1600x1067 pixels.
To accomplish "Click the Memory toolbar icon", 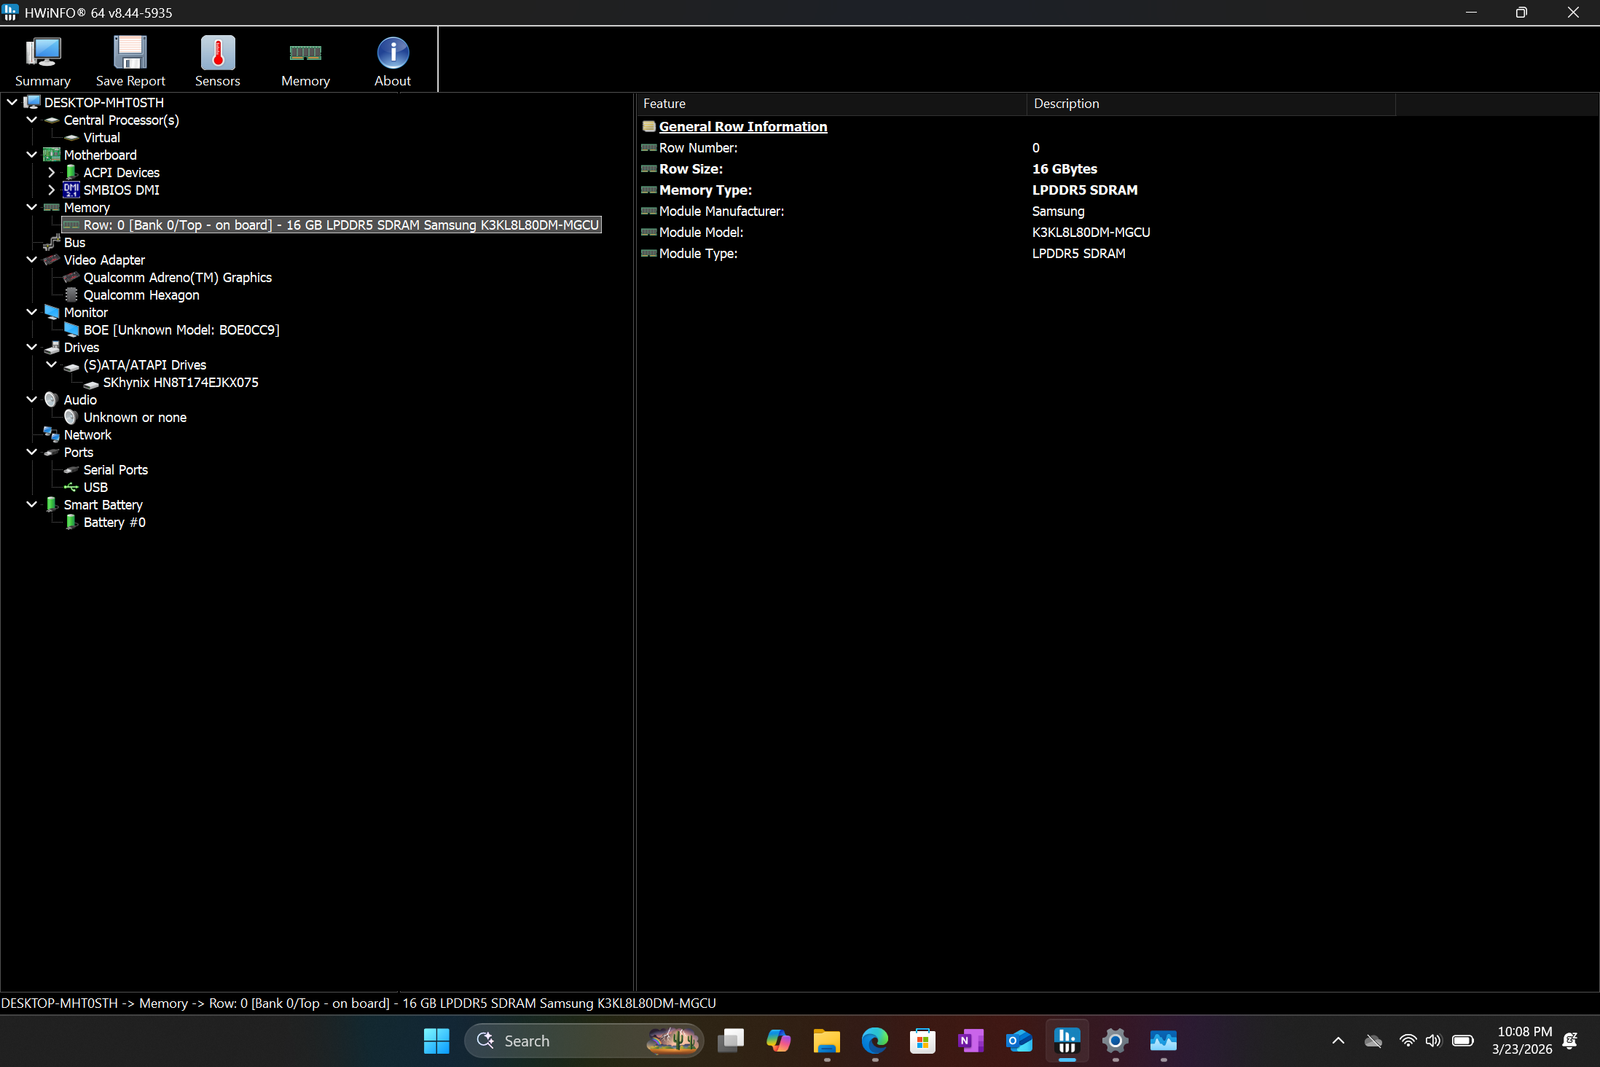I will click(x=305, y=61).
